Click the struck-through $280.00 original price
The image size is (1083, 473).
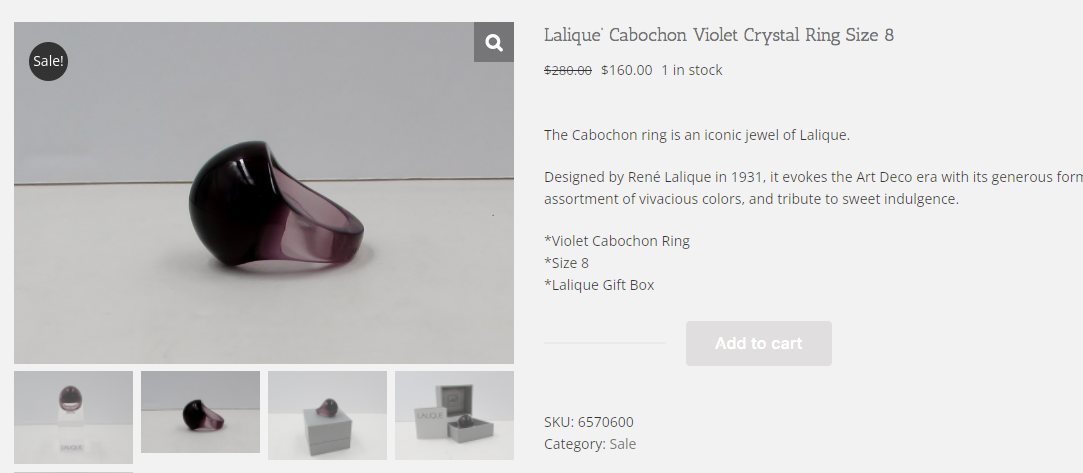pos(568,70)
